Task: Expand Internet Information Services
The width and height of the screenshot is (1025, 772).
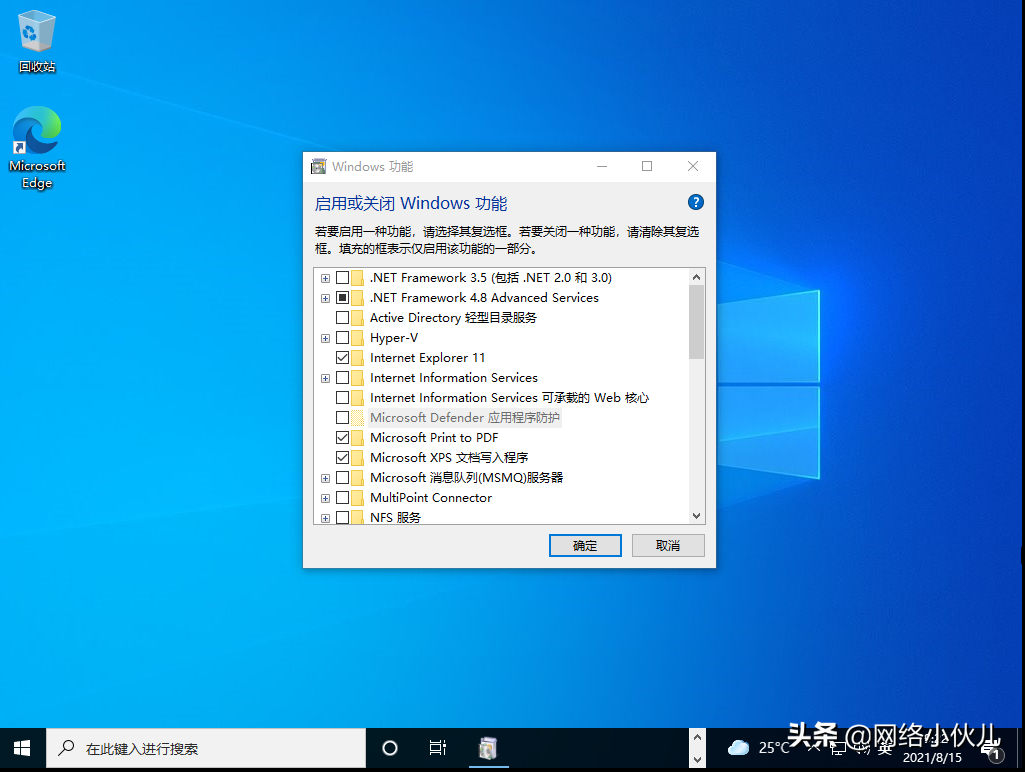Action: [x=325, y=377]
